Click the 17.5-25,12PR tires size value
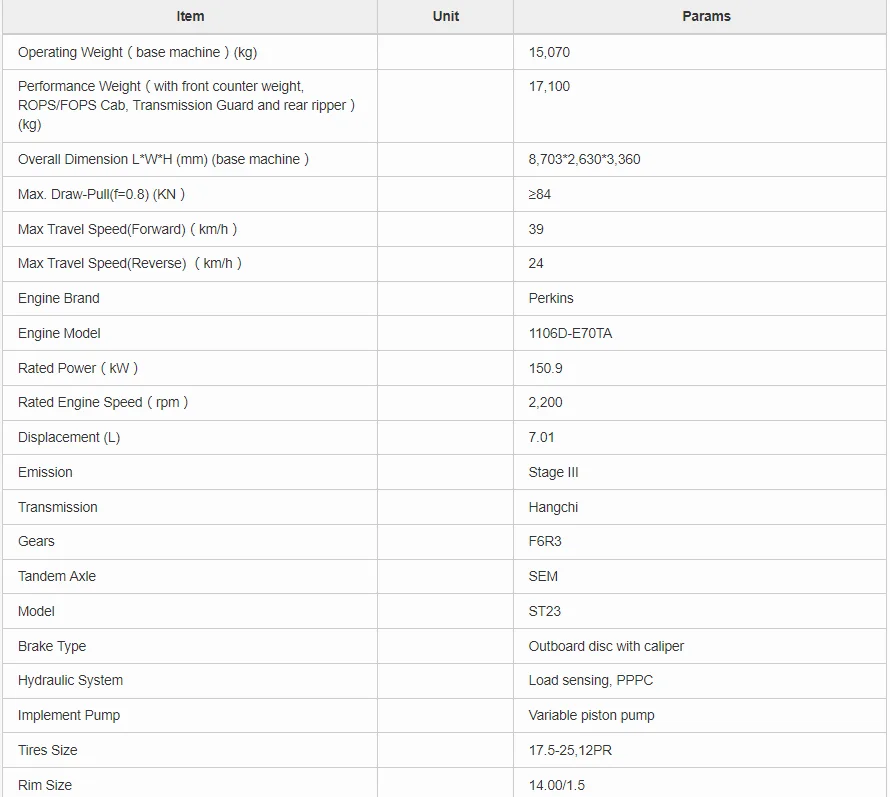The width and height of the screenshot is (890, 797). pyautogui.click(x=569, y=750)
